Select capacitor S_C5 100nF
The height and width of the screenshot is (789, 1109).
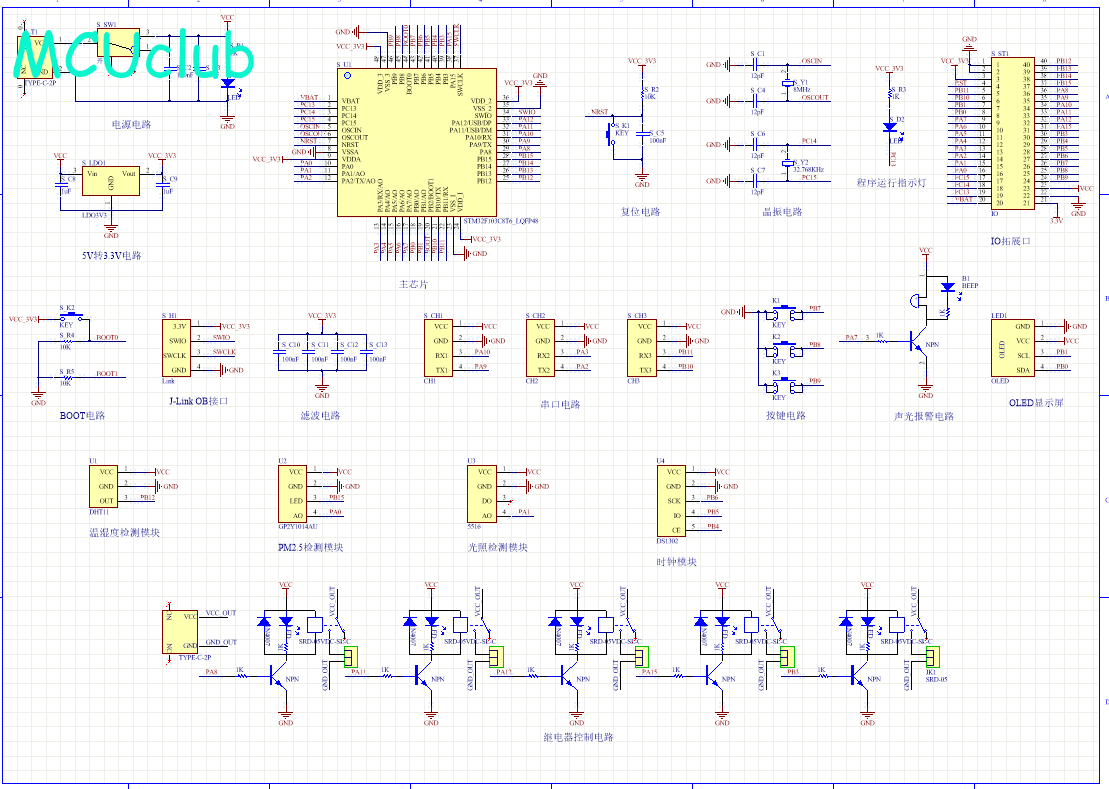[x=642, y=134]
